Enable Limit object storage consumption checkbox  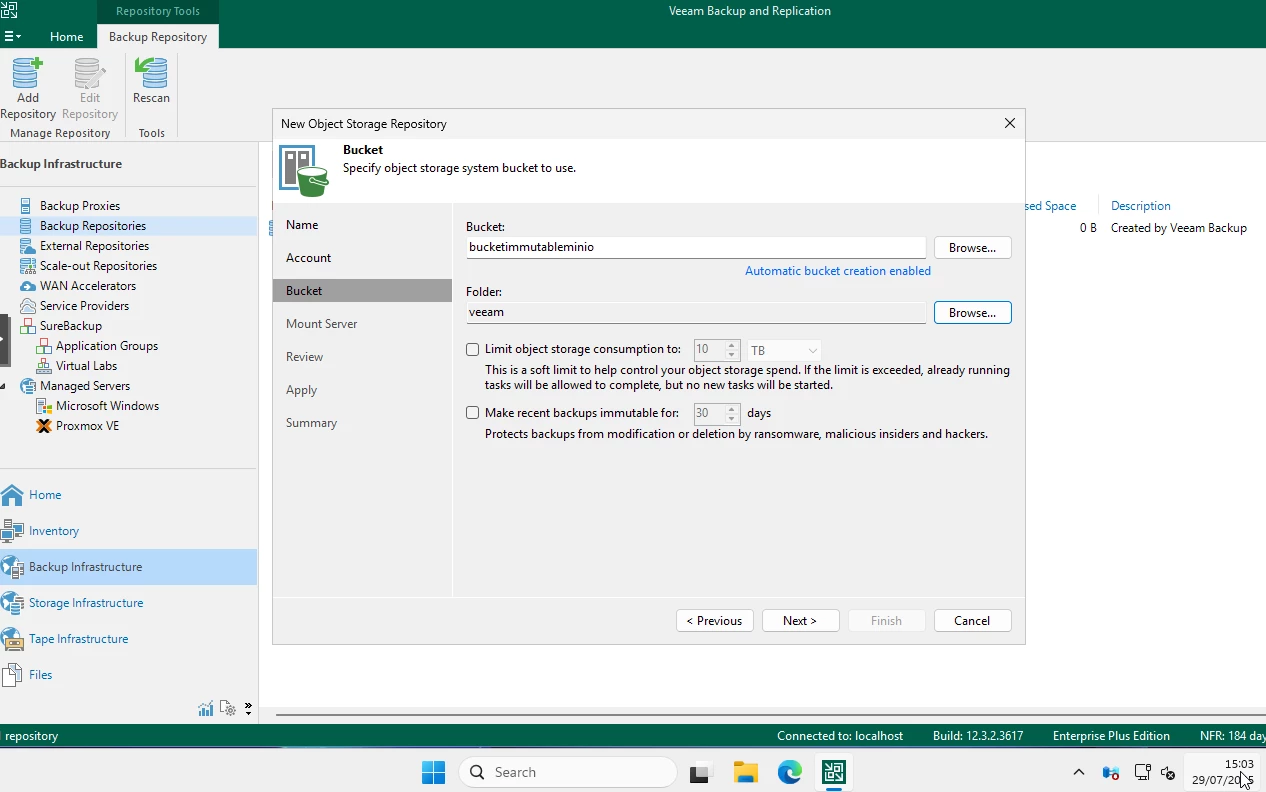point(473,350)
